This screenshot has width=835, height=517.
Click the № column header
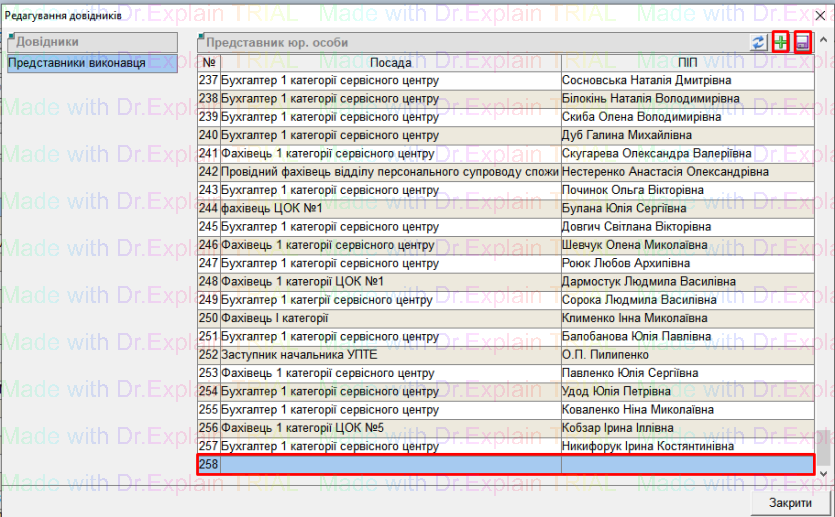pyautogui.click(x=209, y=63)
